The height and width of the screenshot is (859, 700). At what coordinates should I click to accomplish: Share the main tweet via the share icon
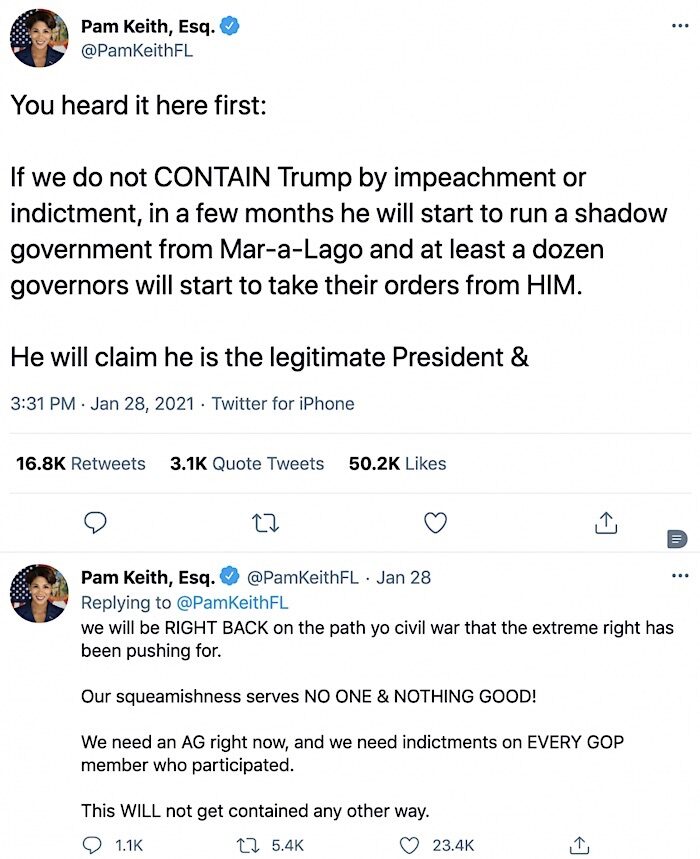[606, 523]
